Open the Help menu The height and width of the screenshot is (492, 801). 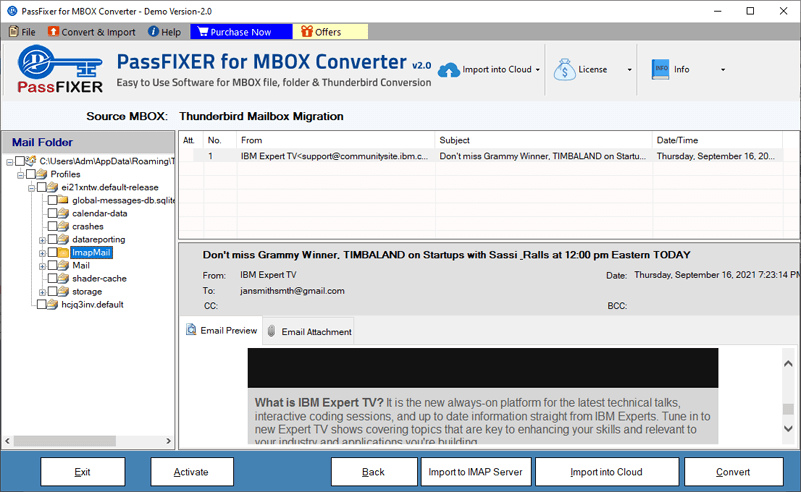pos(164,32)
